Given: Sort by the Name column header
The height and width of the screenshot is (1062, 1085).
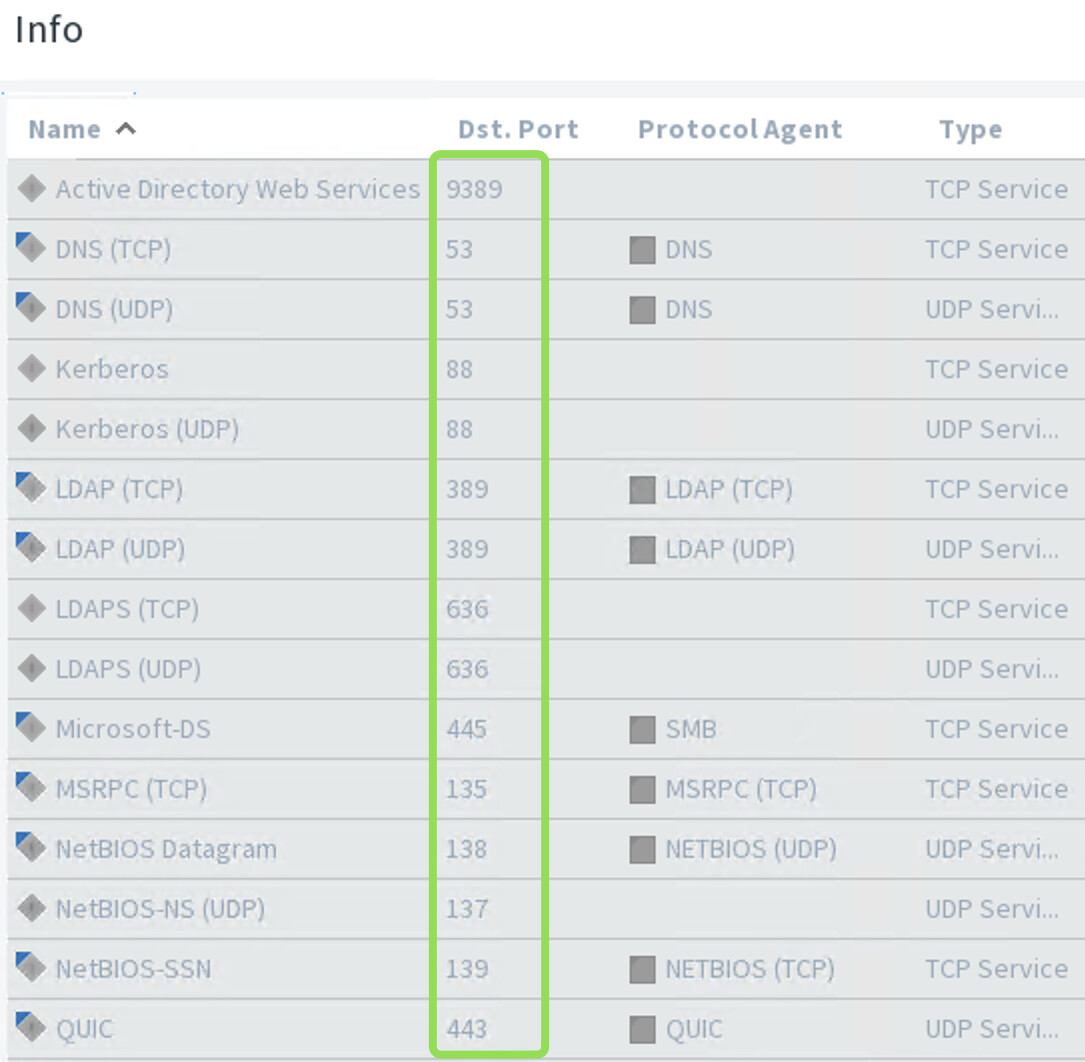Looking at the screenshot, I should pyautogui.click(x=65, y=129).
